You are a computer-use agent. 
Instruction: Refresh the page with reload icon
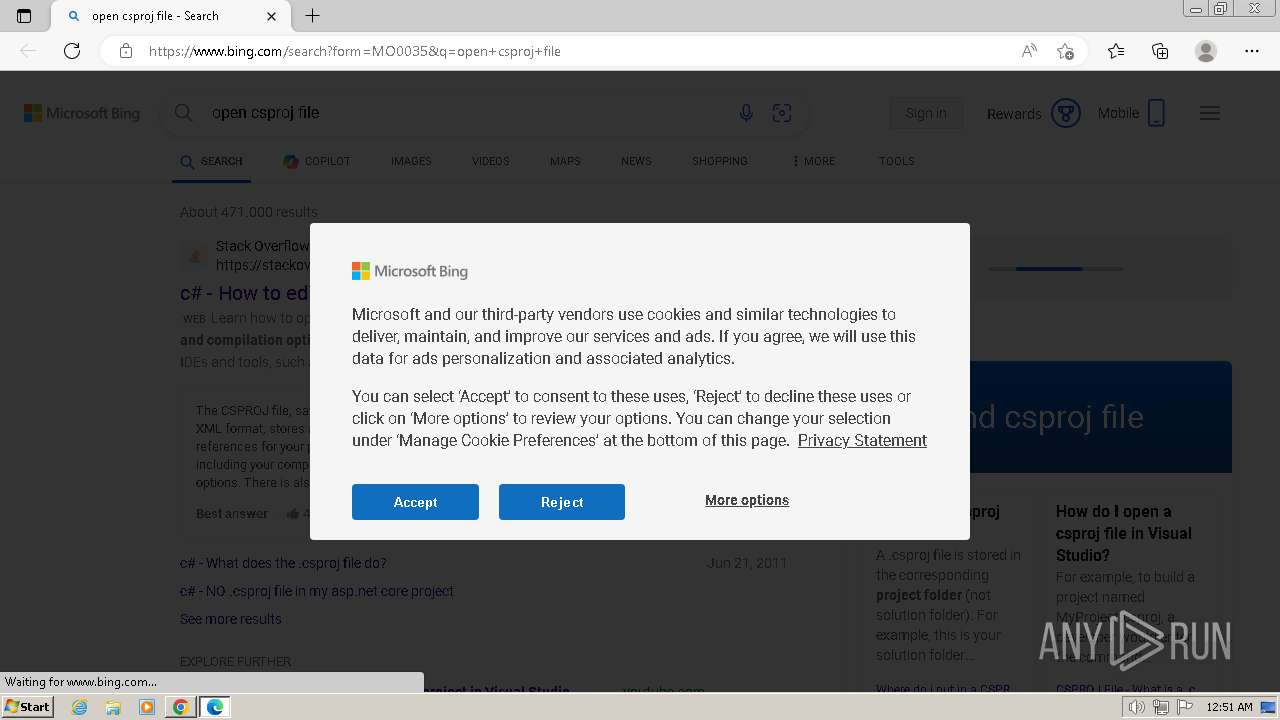72,51
